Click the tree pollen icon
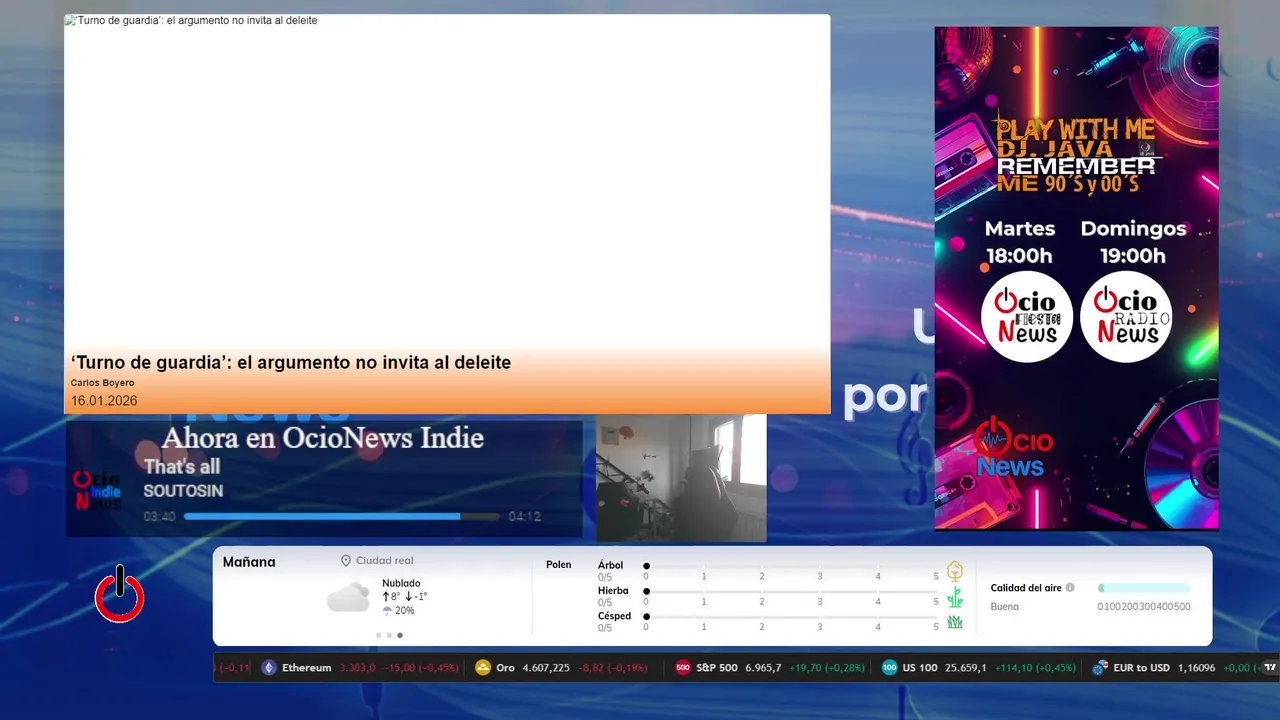Image resolution: width=1280 pixels, height=720 pixels. tap(955, 571)
